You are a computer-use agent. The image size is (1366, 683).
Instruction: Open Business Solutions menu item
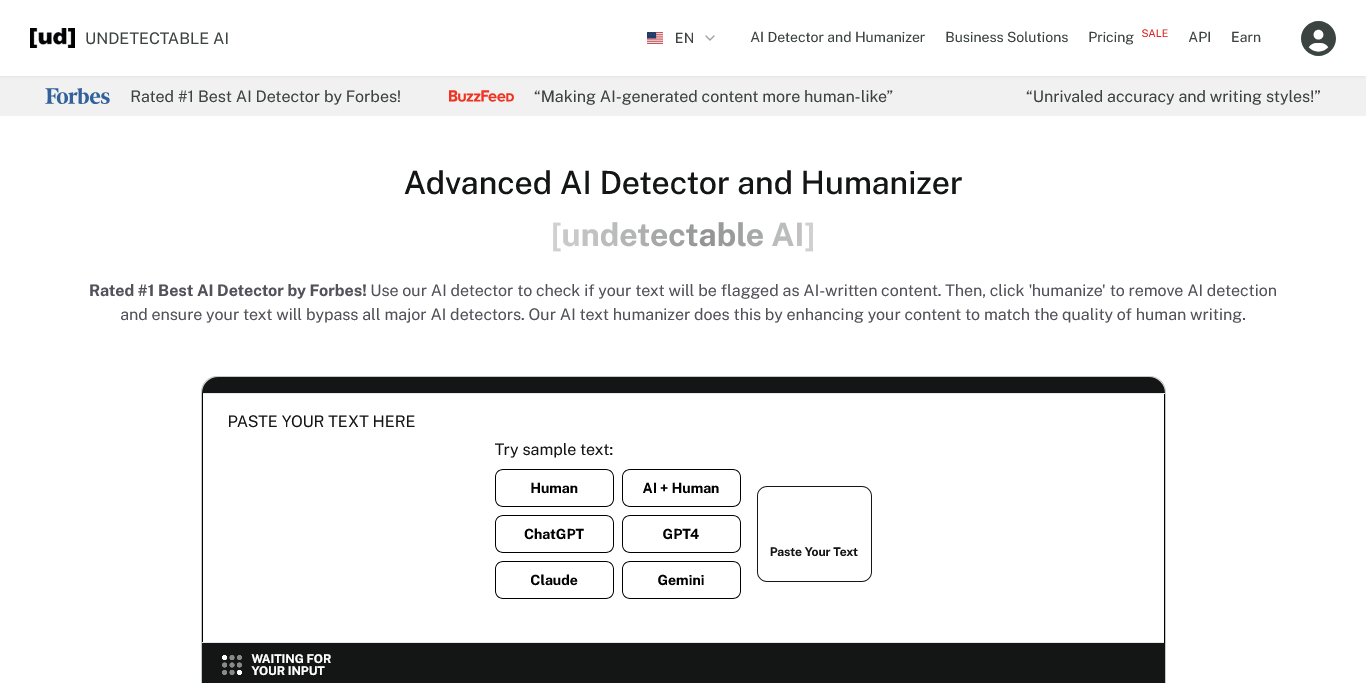pyautogui.click(x=1007, y=37)
